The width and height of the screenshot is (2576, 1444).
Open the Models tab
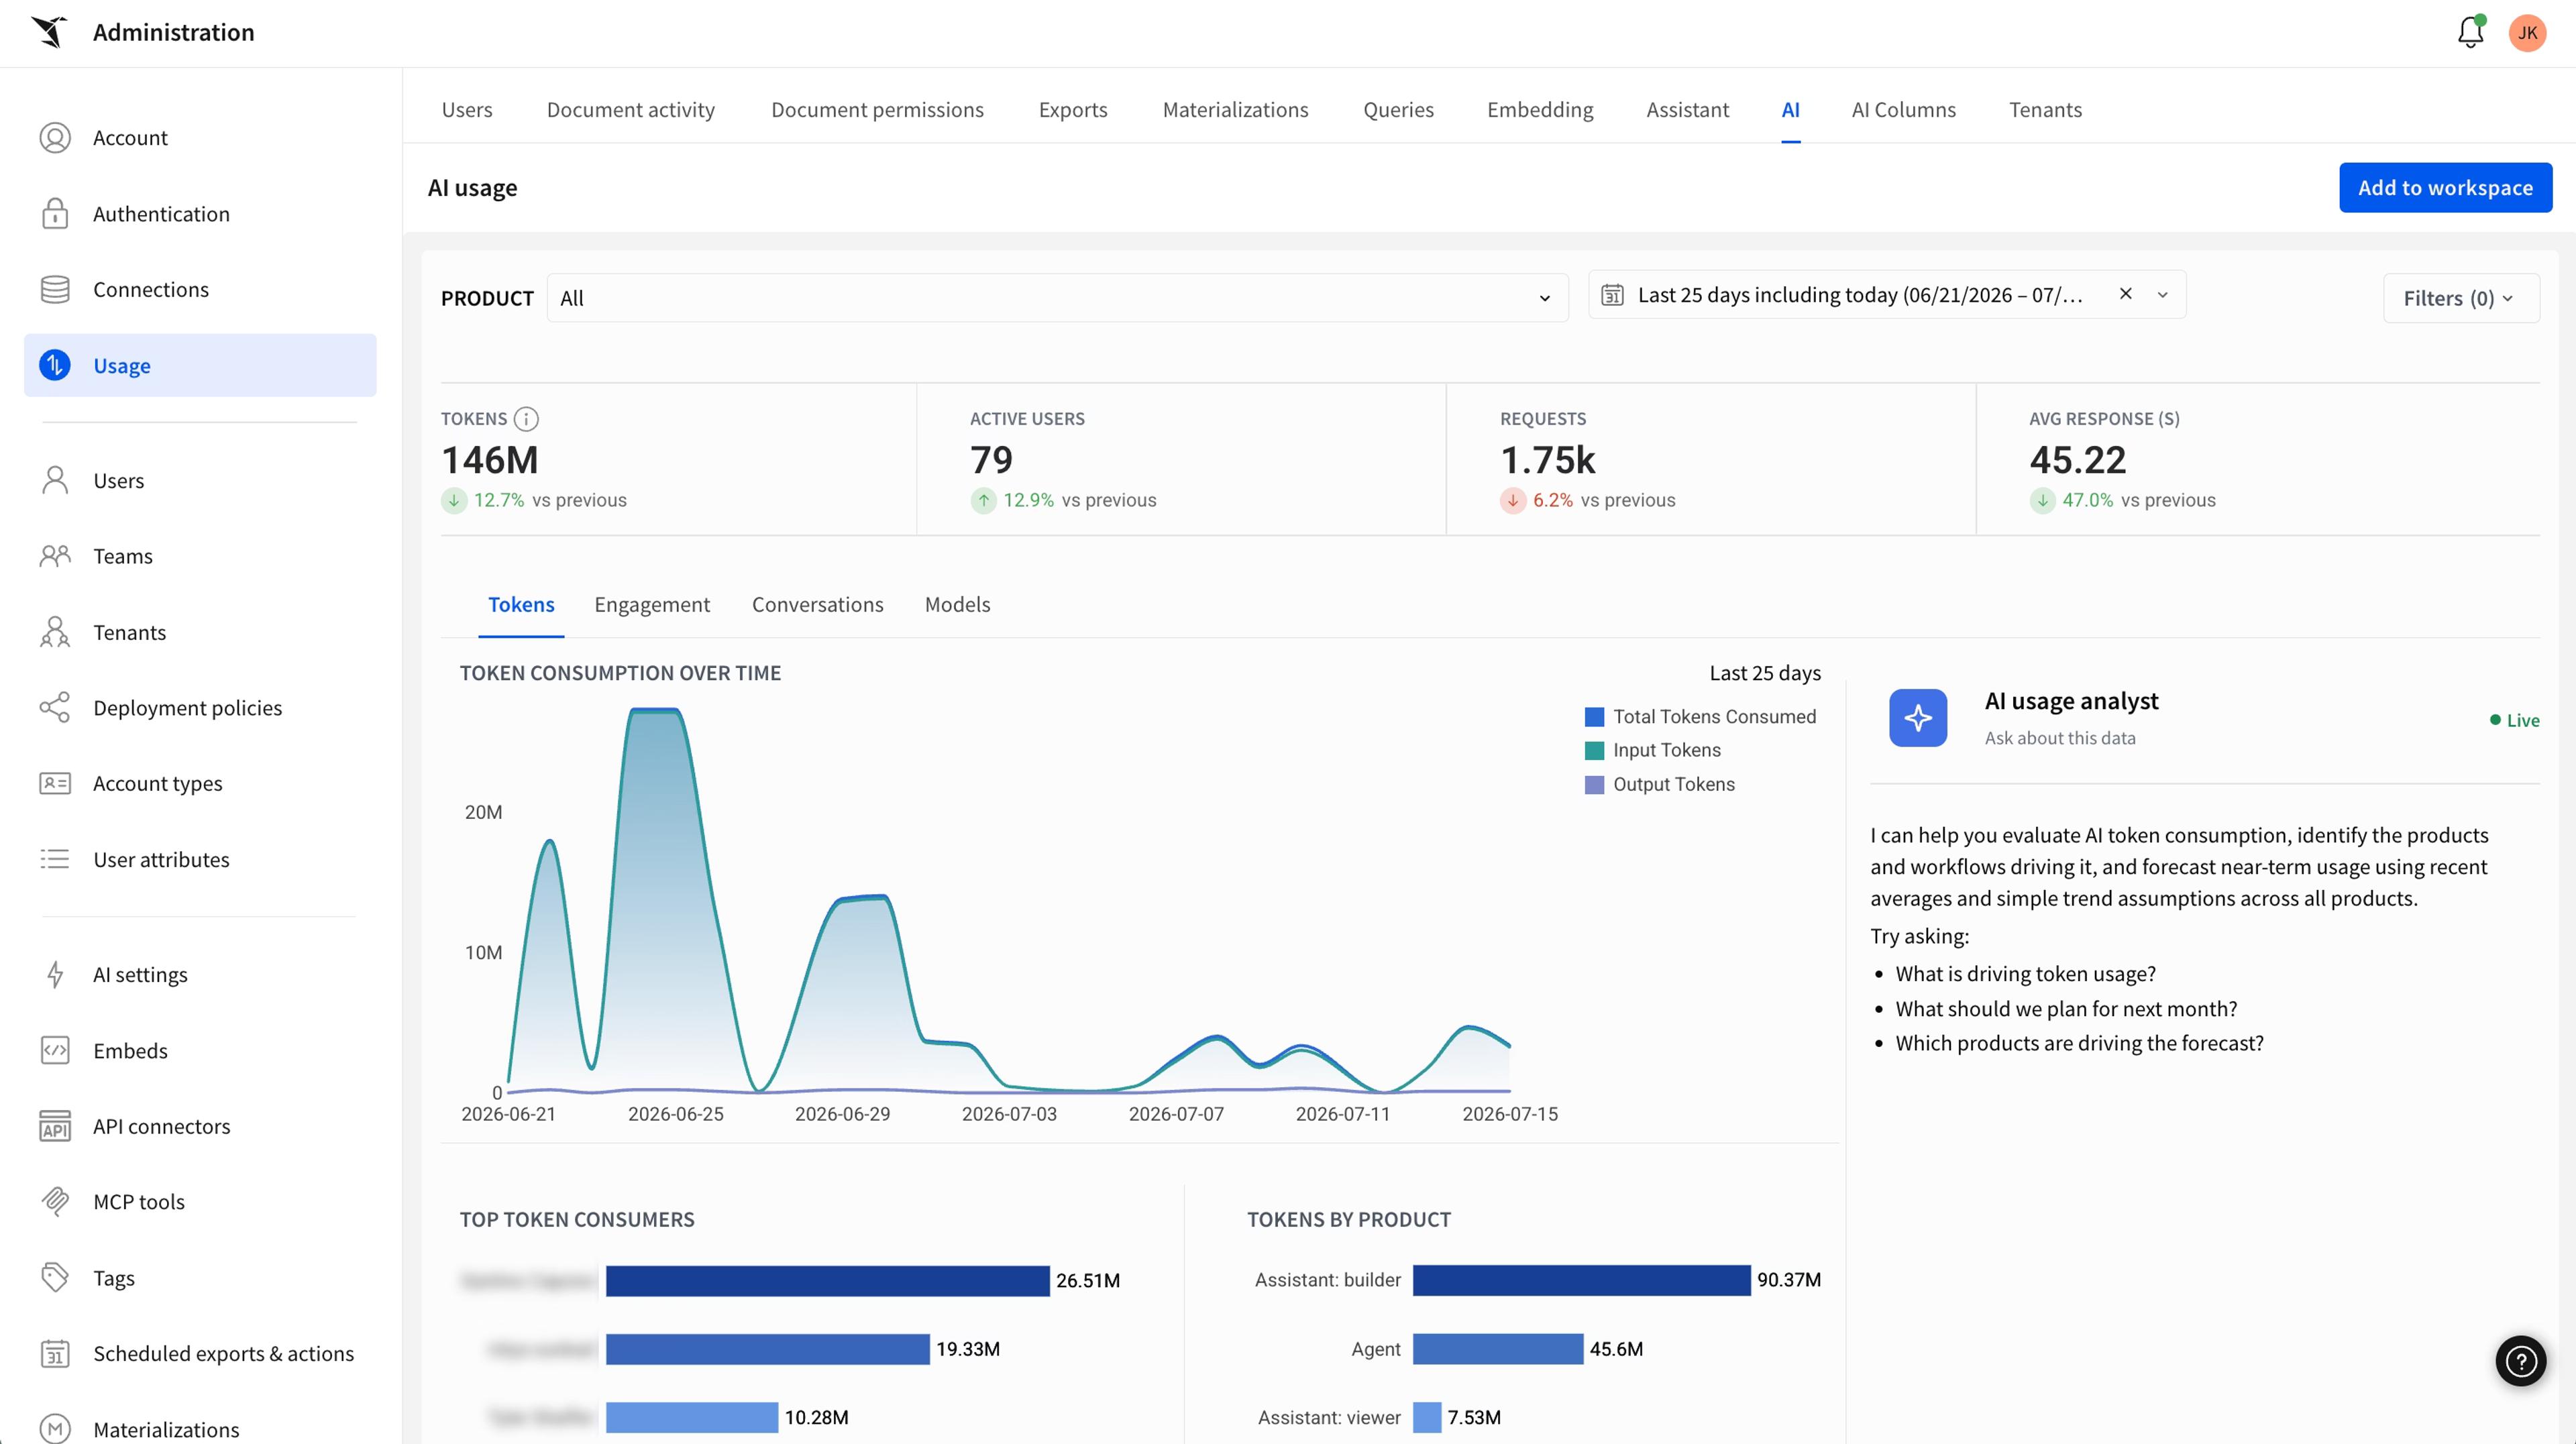coord(957,604)
